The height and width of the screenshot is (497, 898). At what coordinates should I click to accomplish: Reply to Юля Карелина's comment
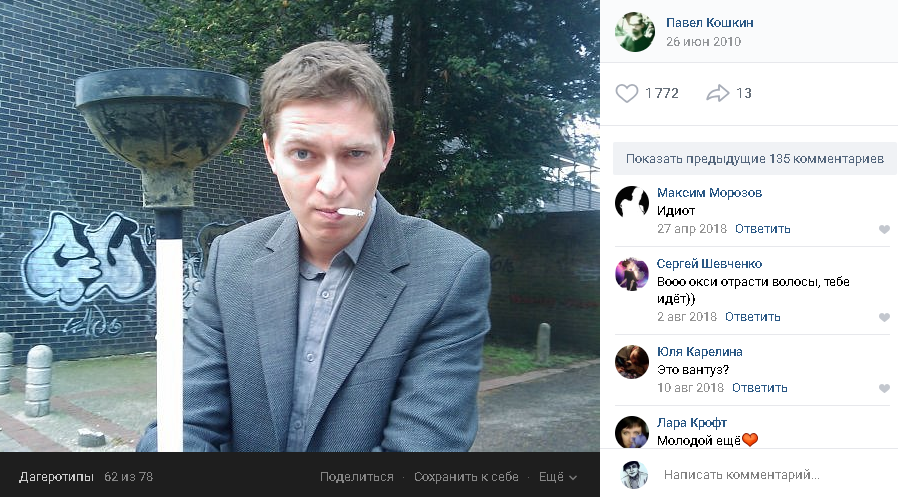759,388
